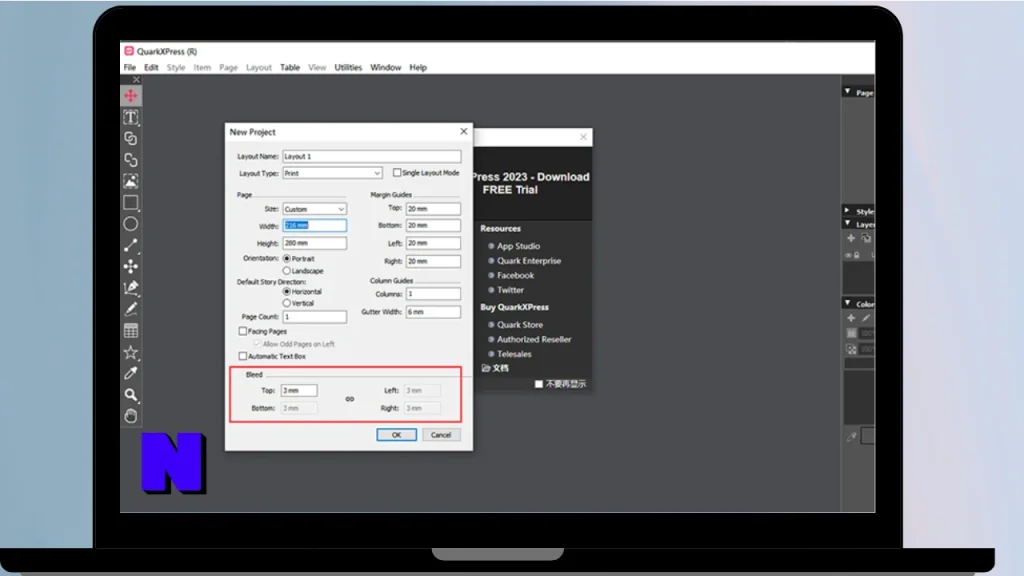Collapse the Page panel triangle
The height and width of the screenshot is (576, 1024).
[848, 92]
